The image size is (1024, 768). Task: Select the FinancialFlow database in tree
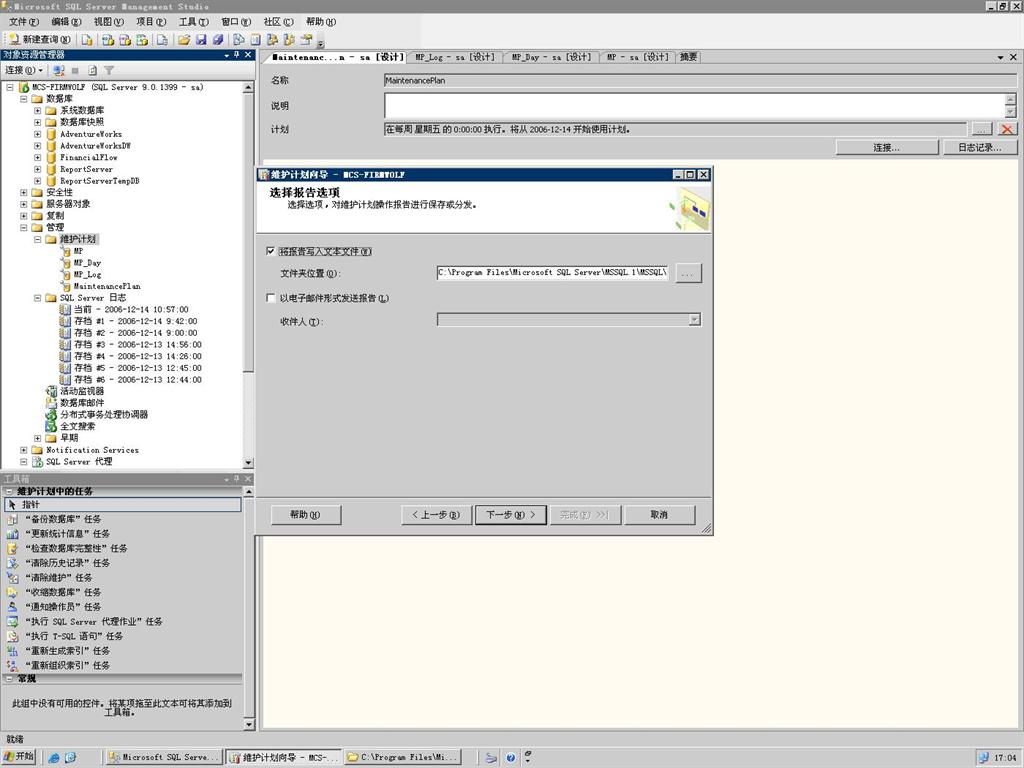point(89,157)
